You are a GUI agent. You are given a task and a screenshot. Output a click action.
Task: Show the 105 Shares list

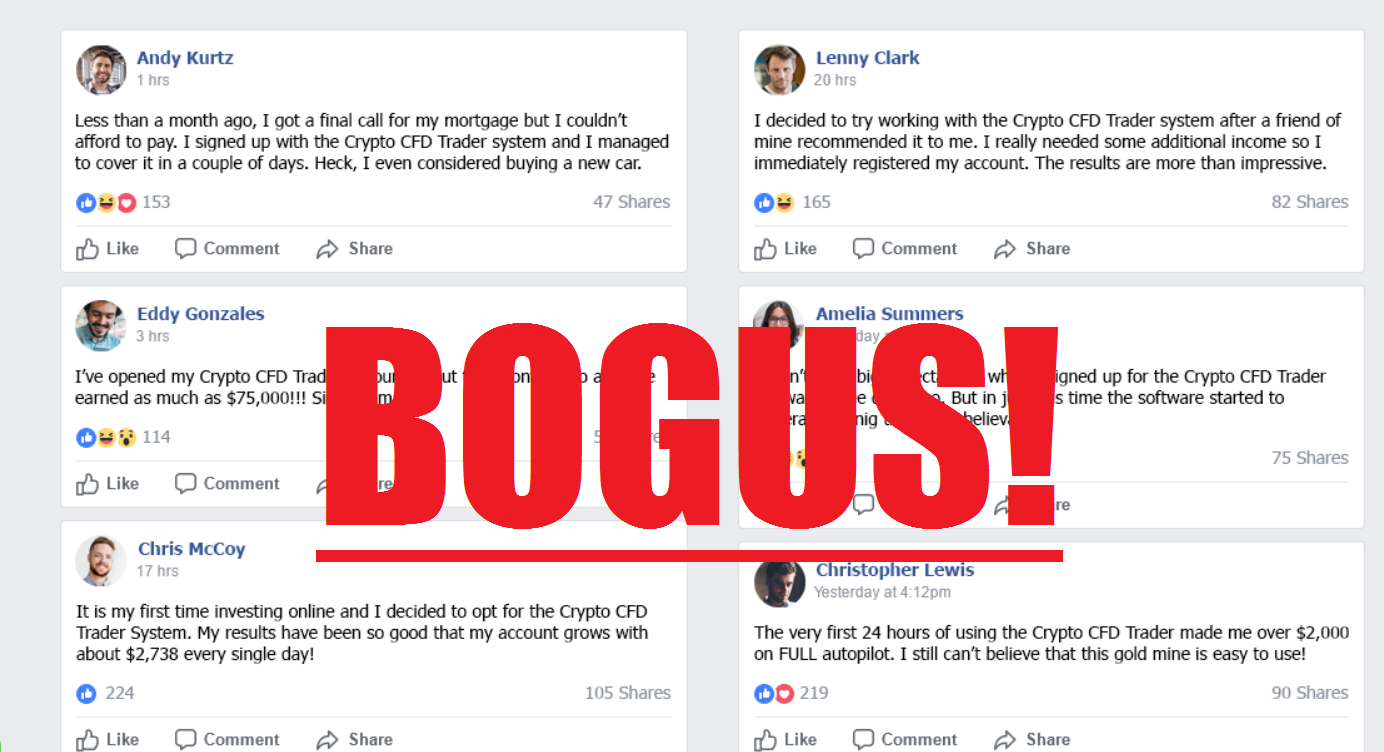pyautogui.click(x=628, y=693)
